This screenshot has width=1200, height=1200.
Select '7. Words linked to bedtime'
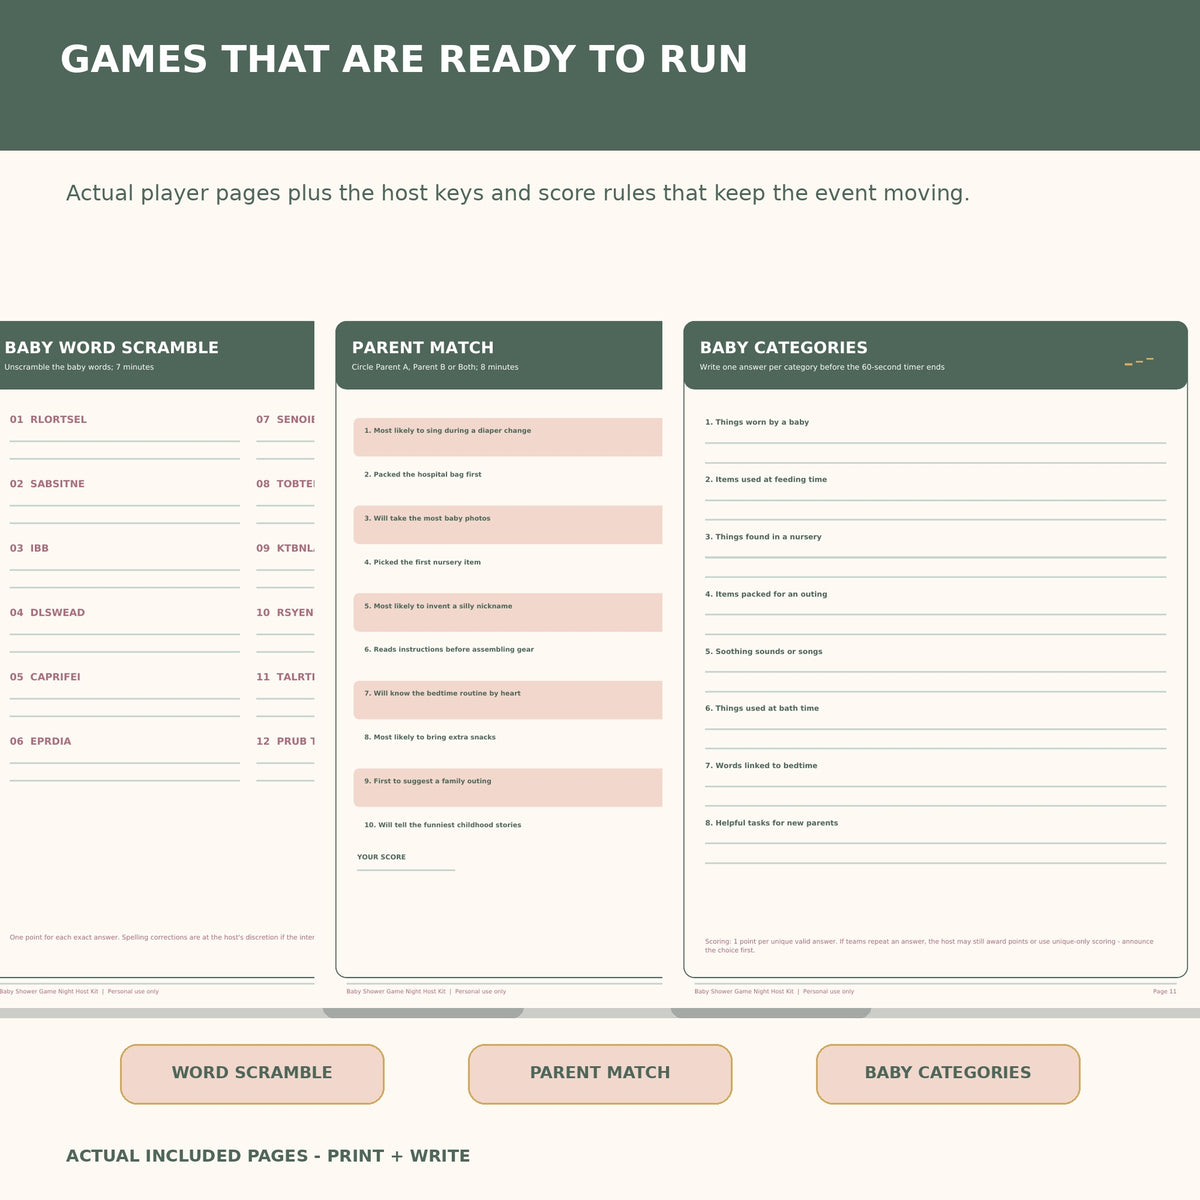coord(761,766)
